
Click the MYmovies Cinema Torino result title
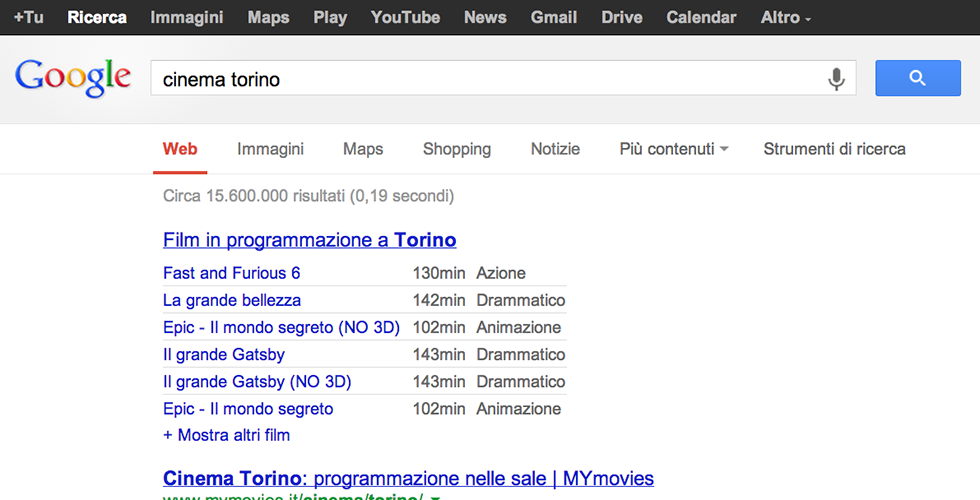[x=408, y=478]
